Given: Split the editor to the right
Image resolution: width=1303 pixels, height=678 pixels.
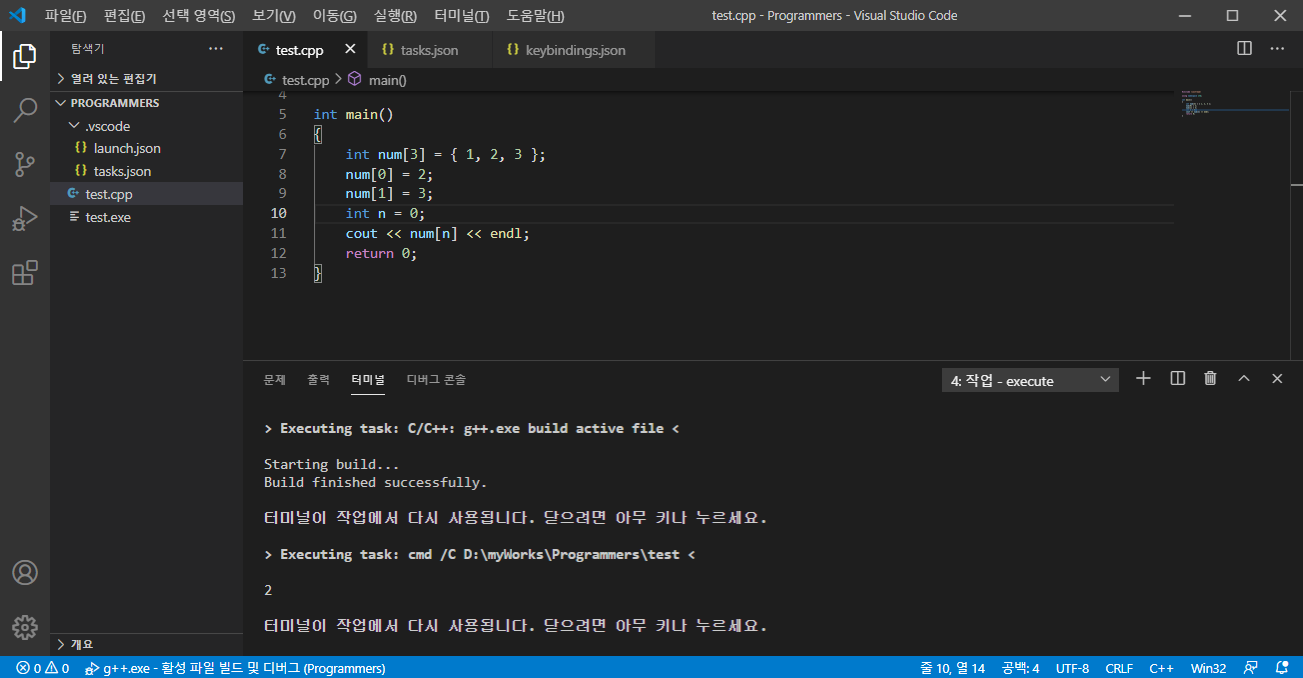Looking at the screenshot, I should (1245, 48).
